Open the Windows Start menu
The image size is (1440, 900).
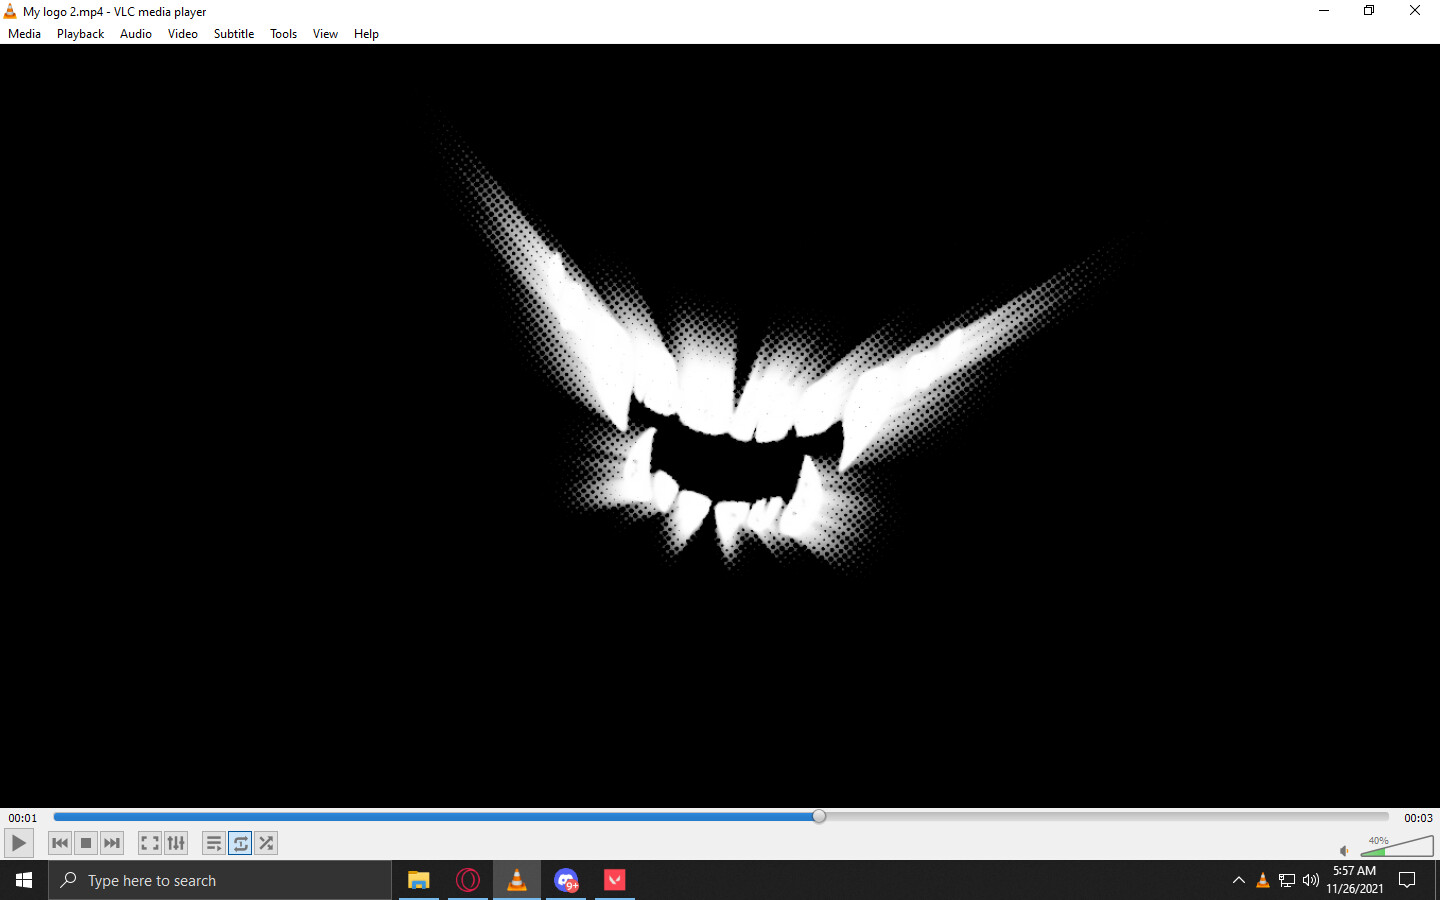click(23, 880)
